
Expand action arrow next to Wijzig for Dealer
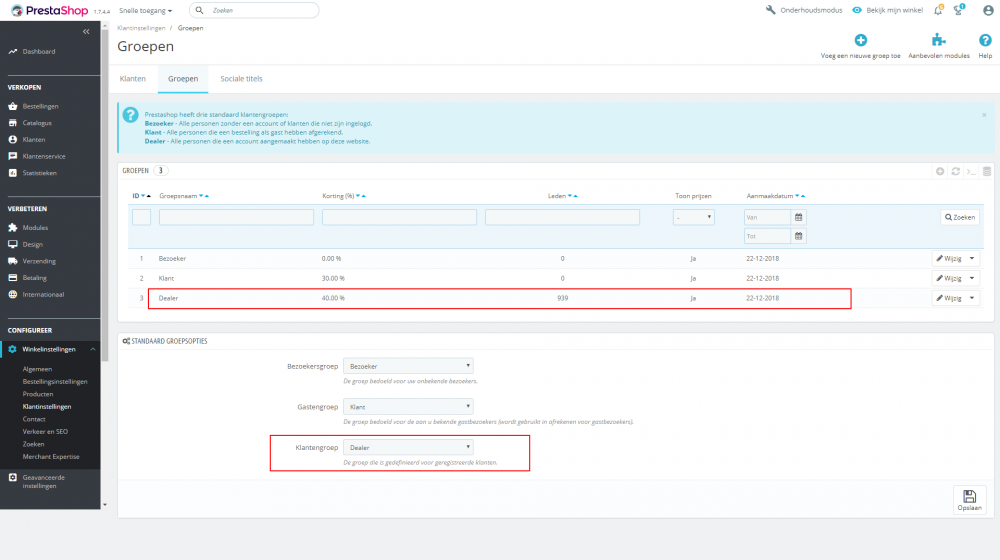coord(972,298)
